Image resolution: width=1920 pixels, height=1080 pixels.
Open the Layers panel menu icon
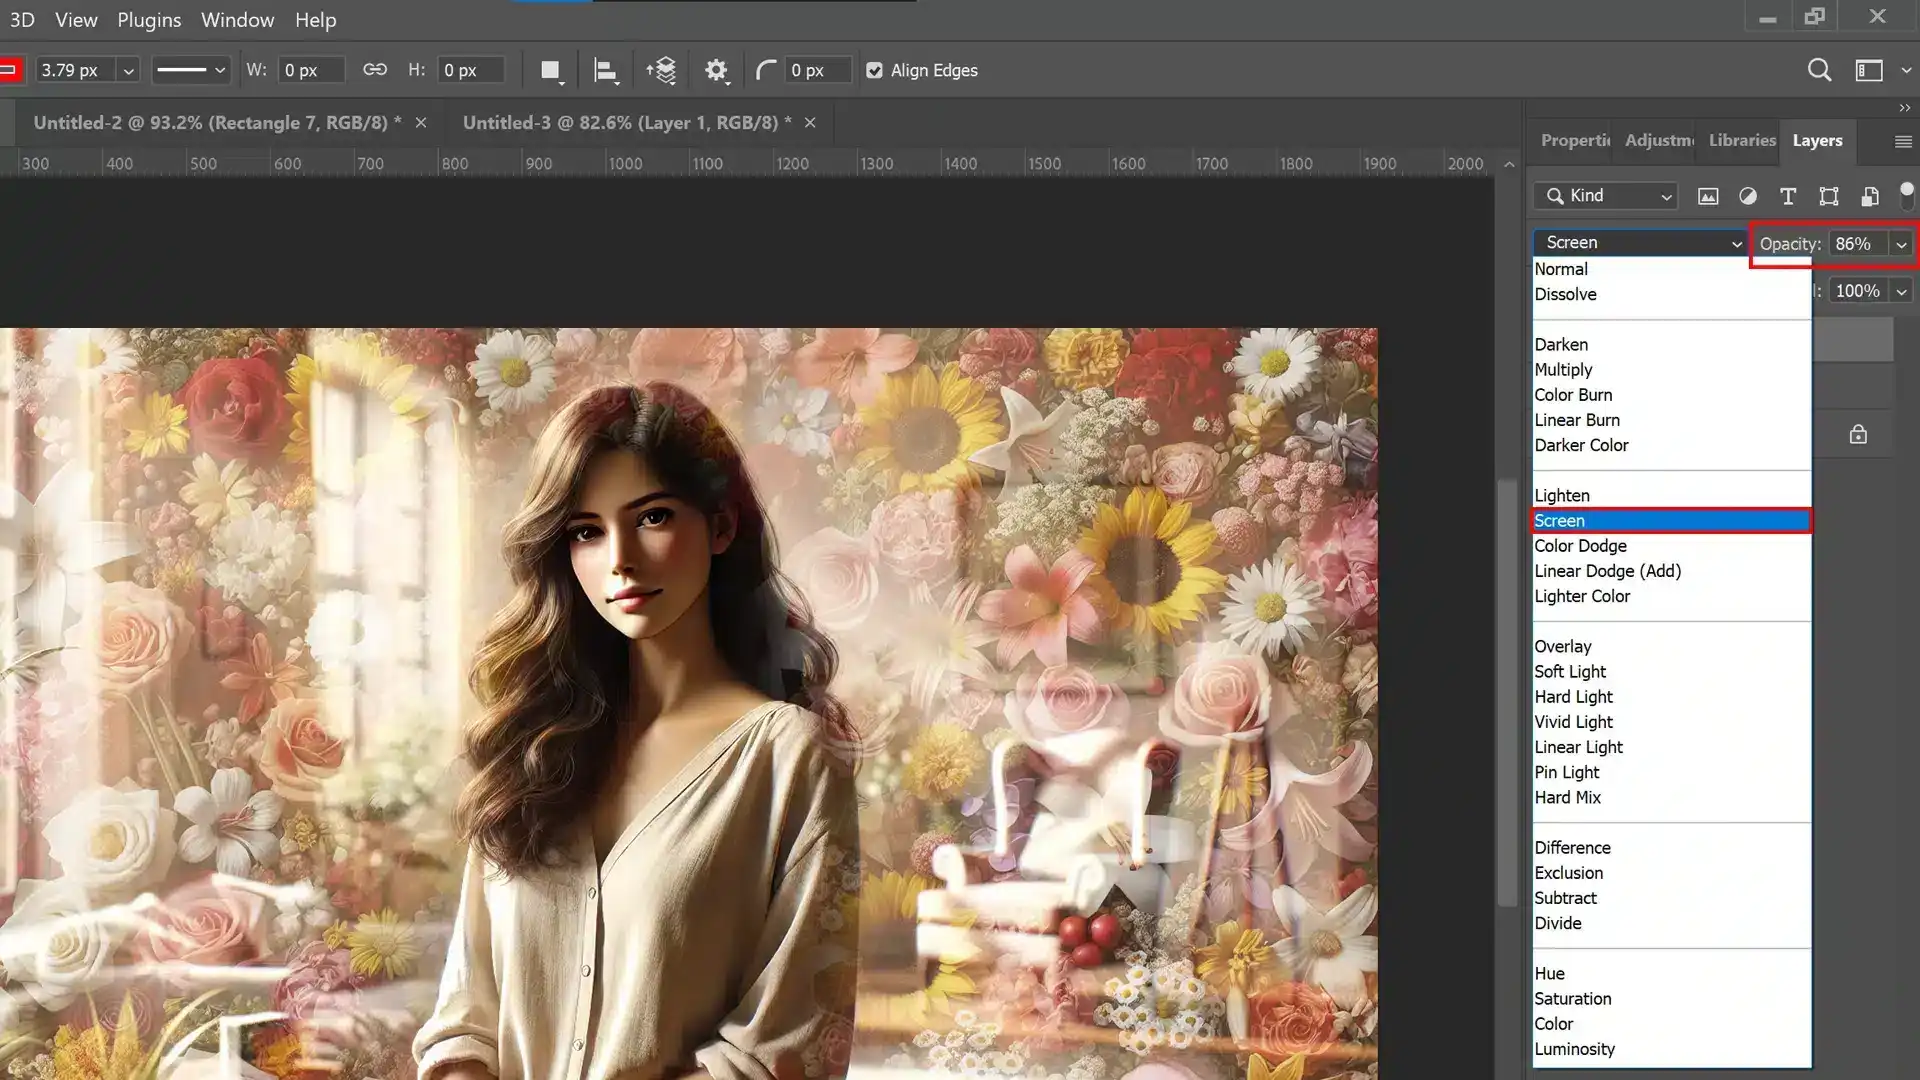click(x=1903, y=142)
